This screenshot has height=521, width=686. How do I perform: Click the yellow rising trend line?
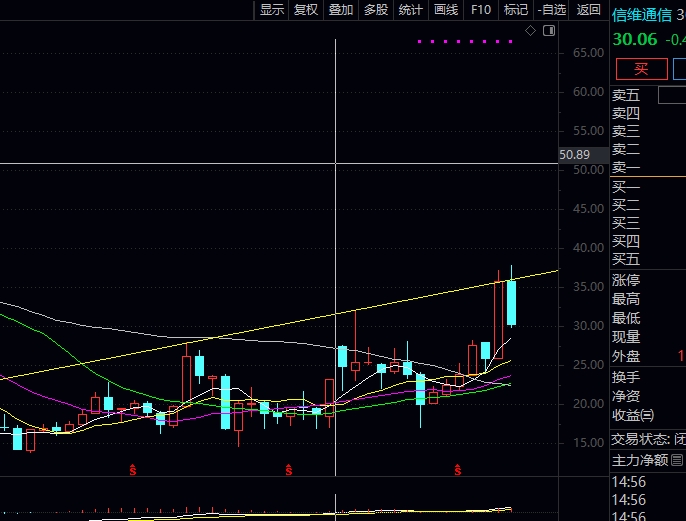pos(280,326)
